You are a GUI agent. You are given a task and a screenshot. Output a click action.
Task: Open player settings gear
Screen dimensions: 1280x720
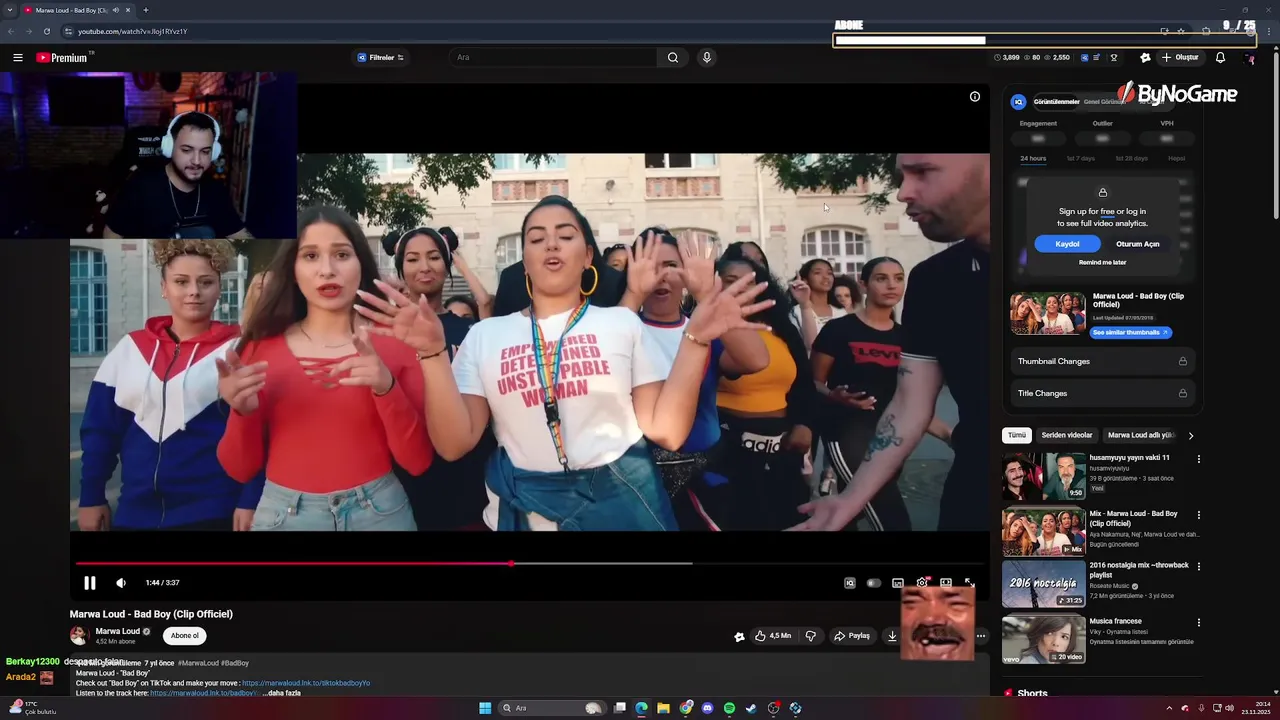pyautogui.click(x=922, y=583)
